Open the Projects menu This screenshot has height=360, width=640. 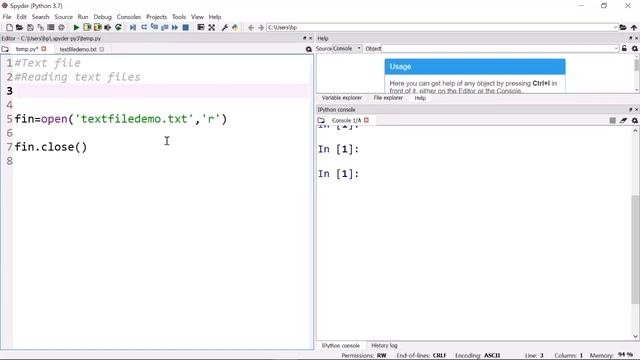click(156, 17)
